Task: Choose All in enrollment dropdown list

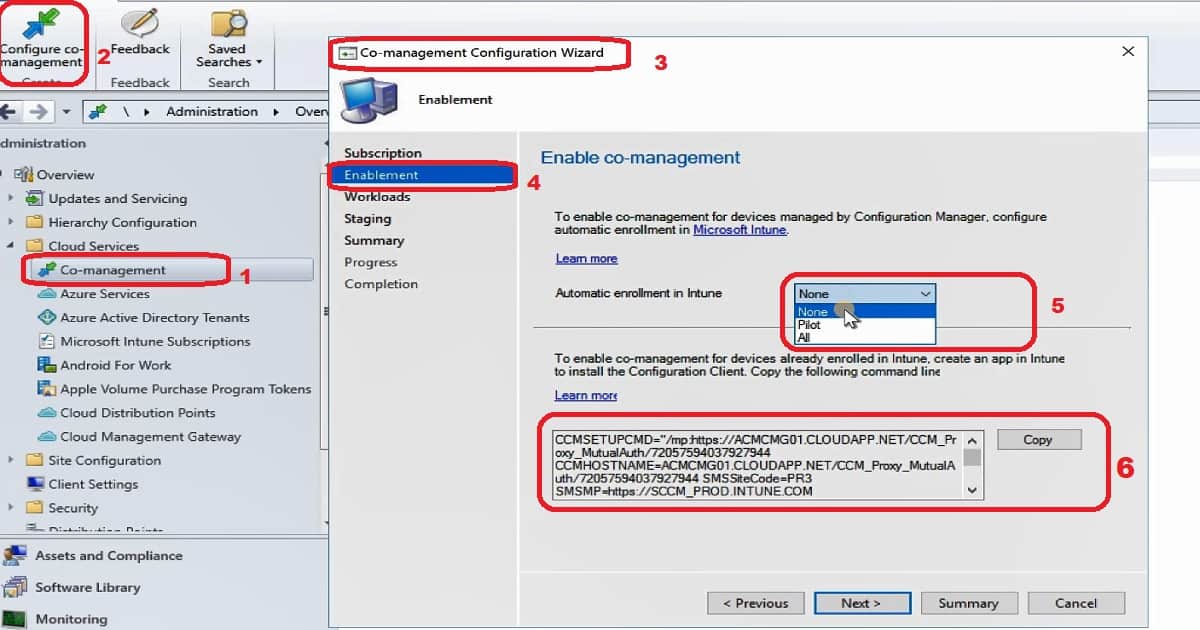Action: 865,338
